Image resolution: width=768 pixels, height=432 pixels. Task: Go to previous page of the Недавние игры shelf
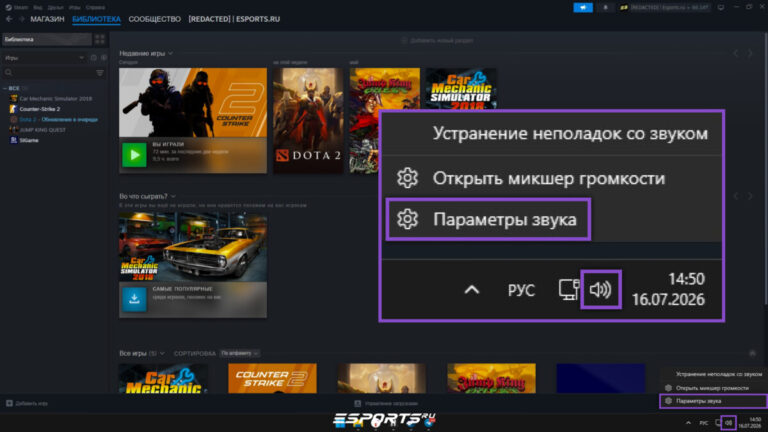pos(736,53)
